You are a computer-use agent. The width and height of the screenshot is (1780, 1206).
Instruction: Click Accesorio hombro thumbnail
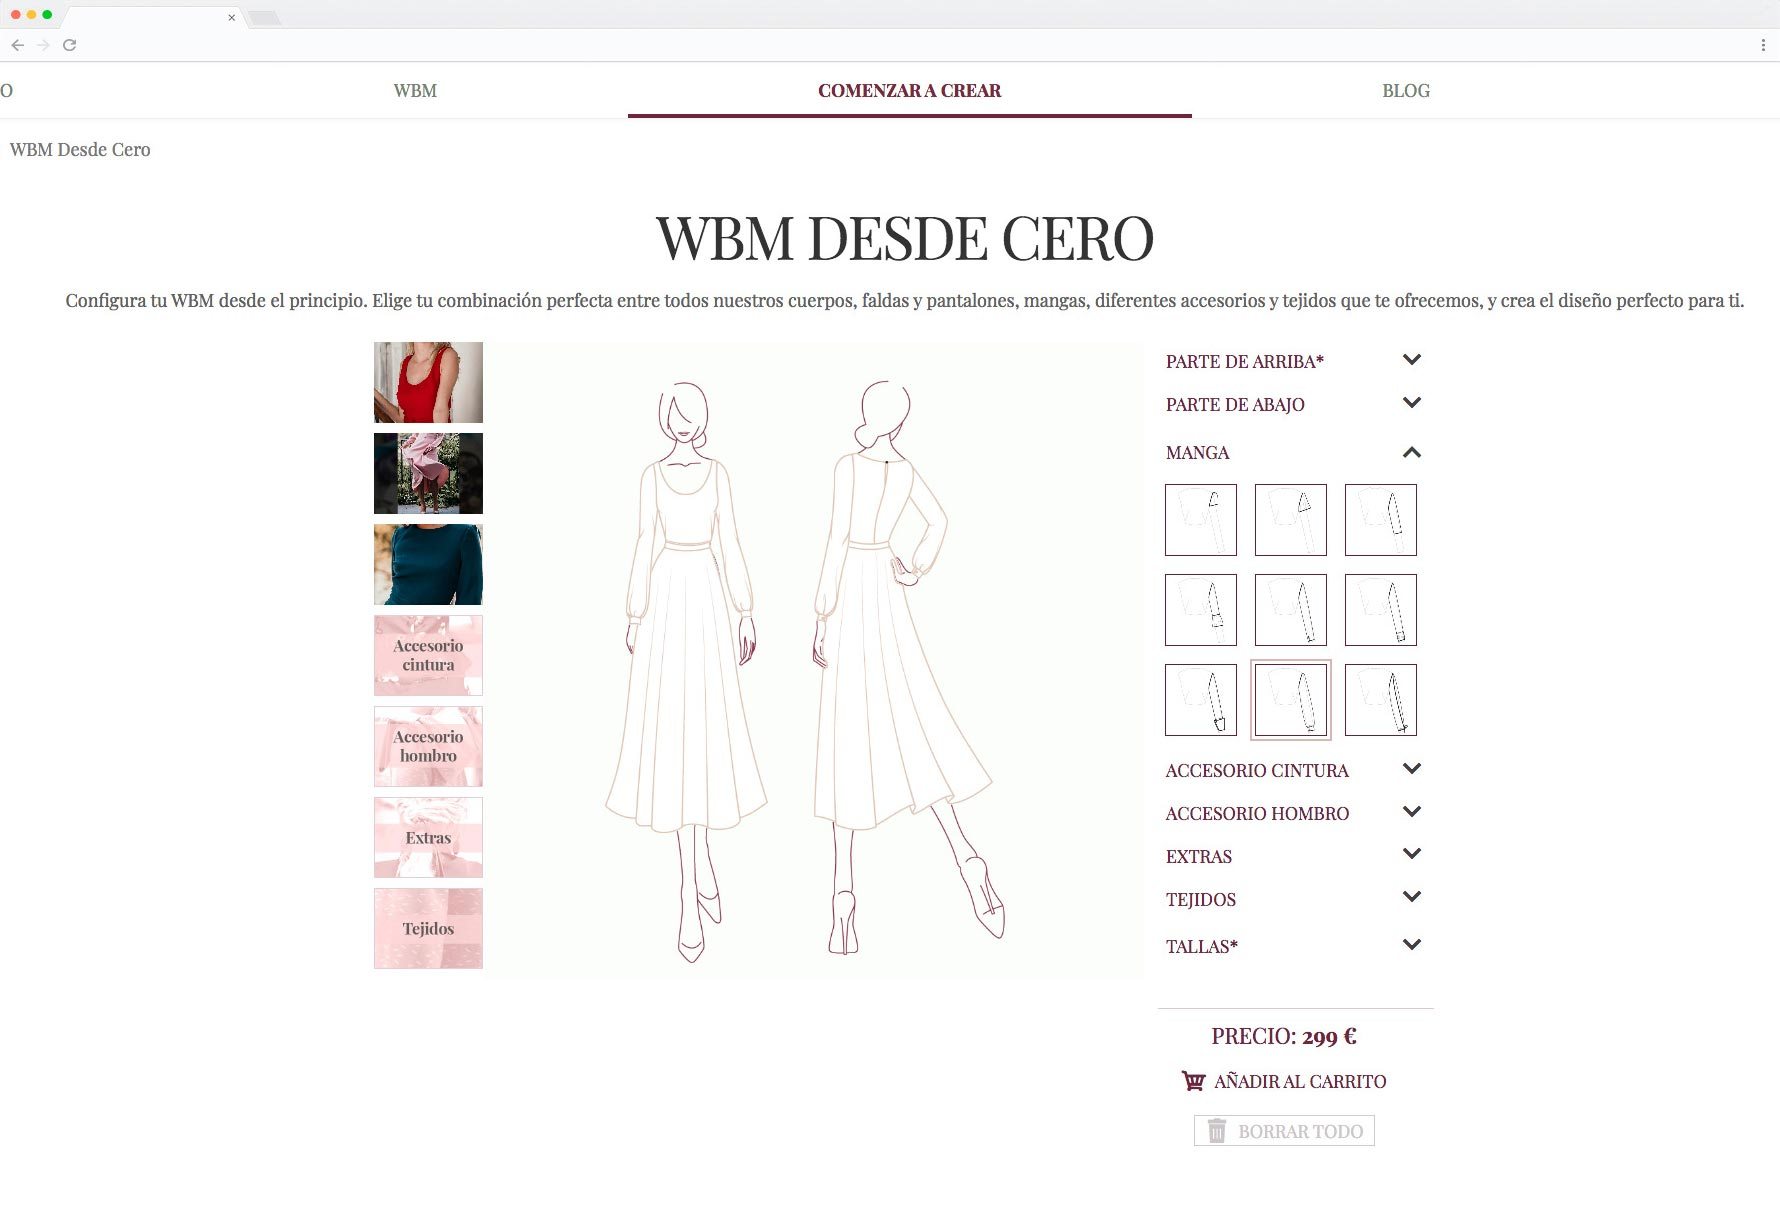coord(428,746)
